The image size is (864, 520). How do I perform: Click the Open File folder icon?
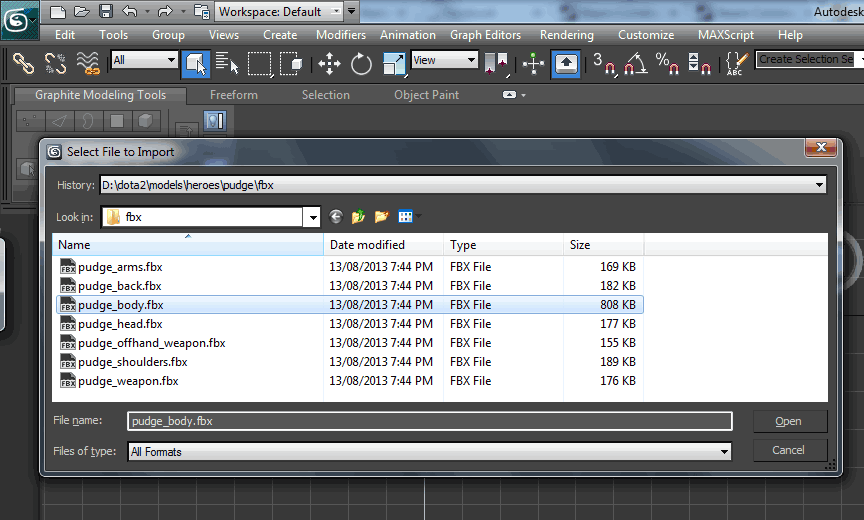[82, 11]
